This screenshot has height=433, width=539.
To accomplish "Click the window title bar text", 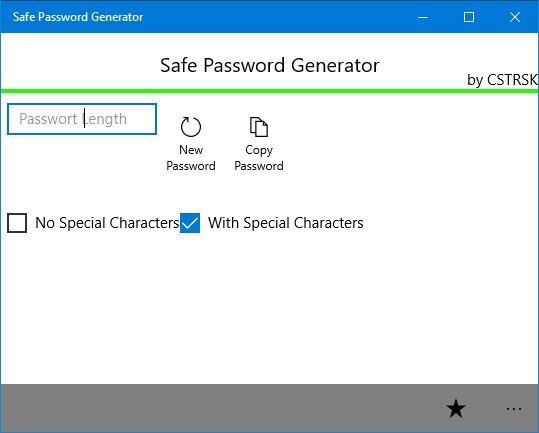I will [78, 17].
